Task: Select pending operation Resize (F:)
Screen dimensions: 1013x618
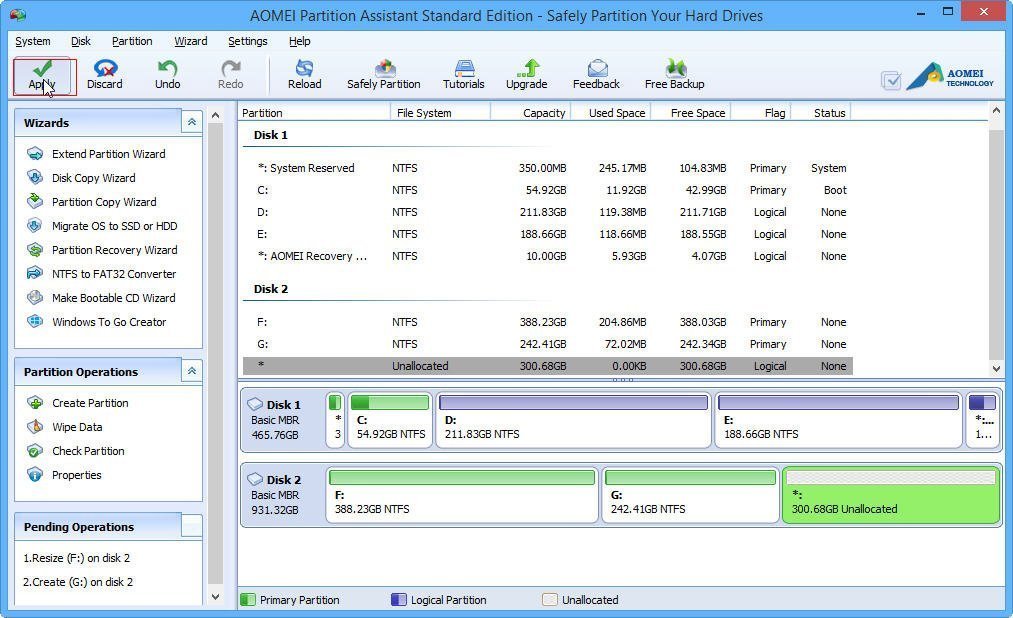Action: [x=77, y=558]
